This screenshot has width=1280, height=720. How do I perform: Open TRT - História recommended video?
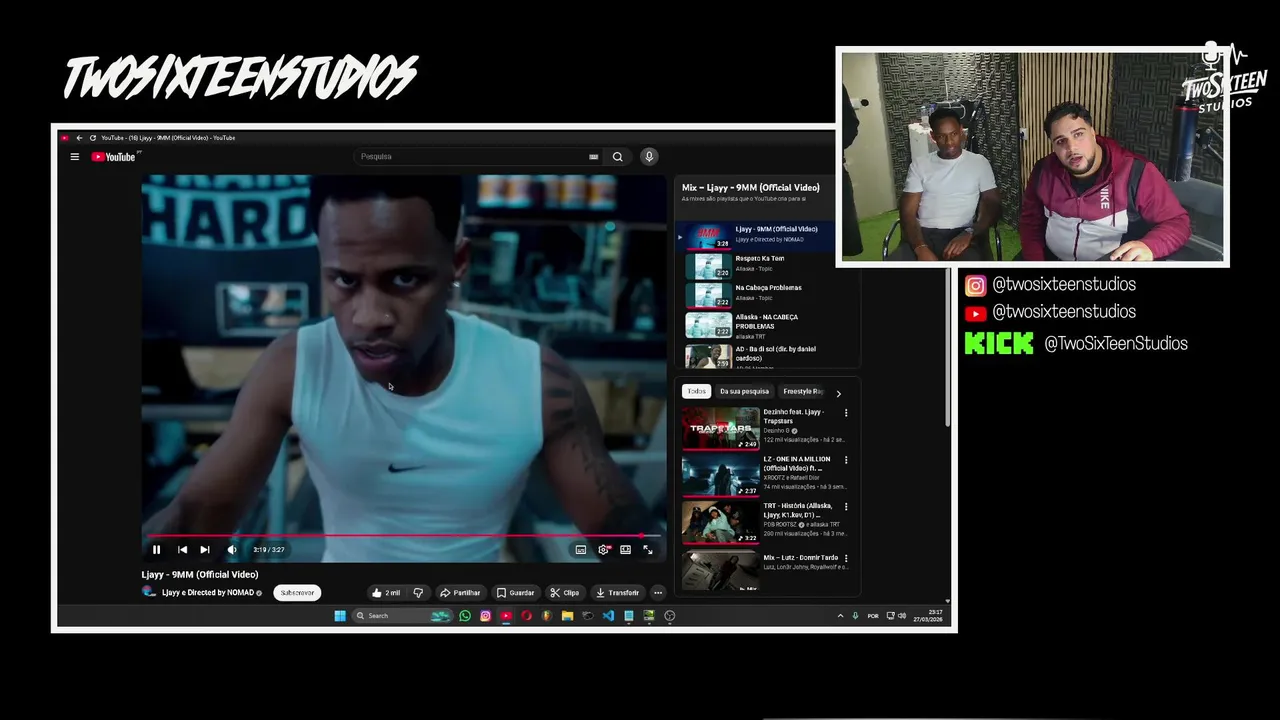(x=764, y=522)
